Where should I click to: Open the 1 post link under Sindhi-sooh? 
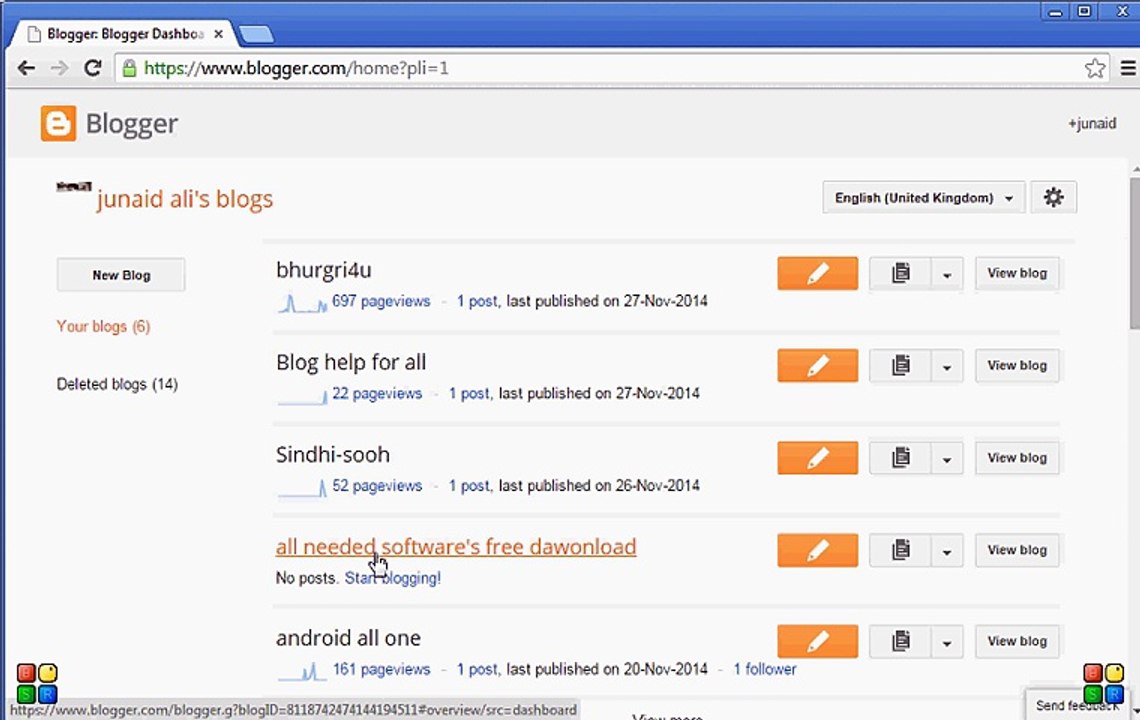click(x=469, y=486)
